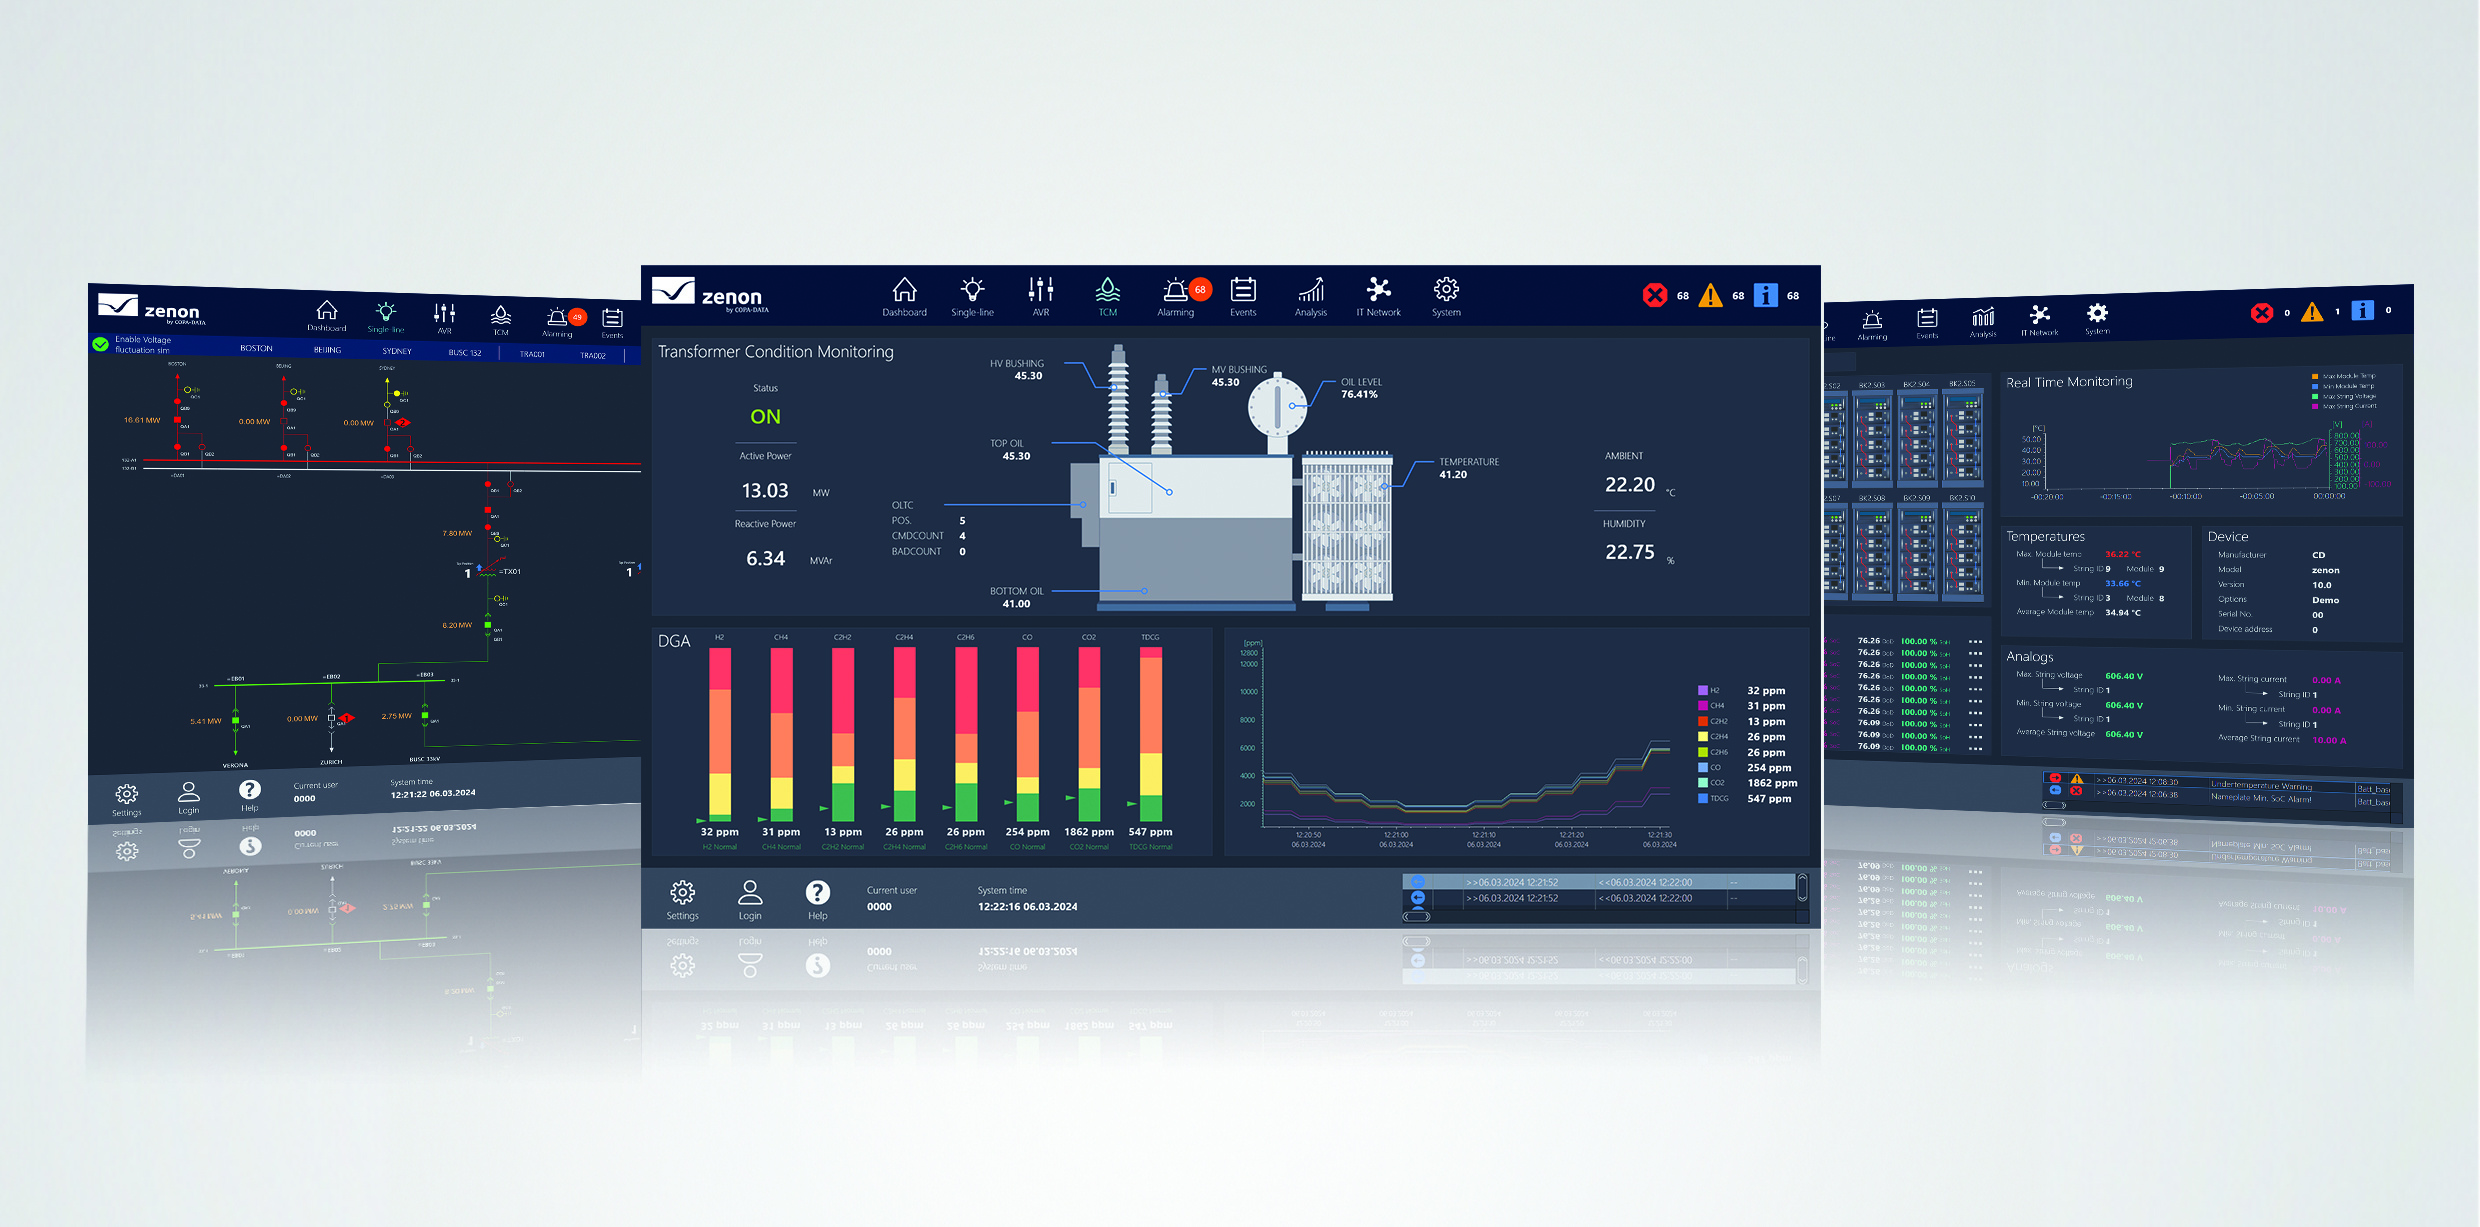This screenshot has height=1227, width=2480.
Task: Click blue info icon in right screen header
Action: (x=2362, y=311)
